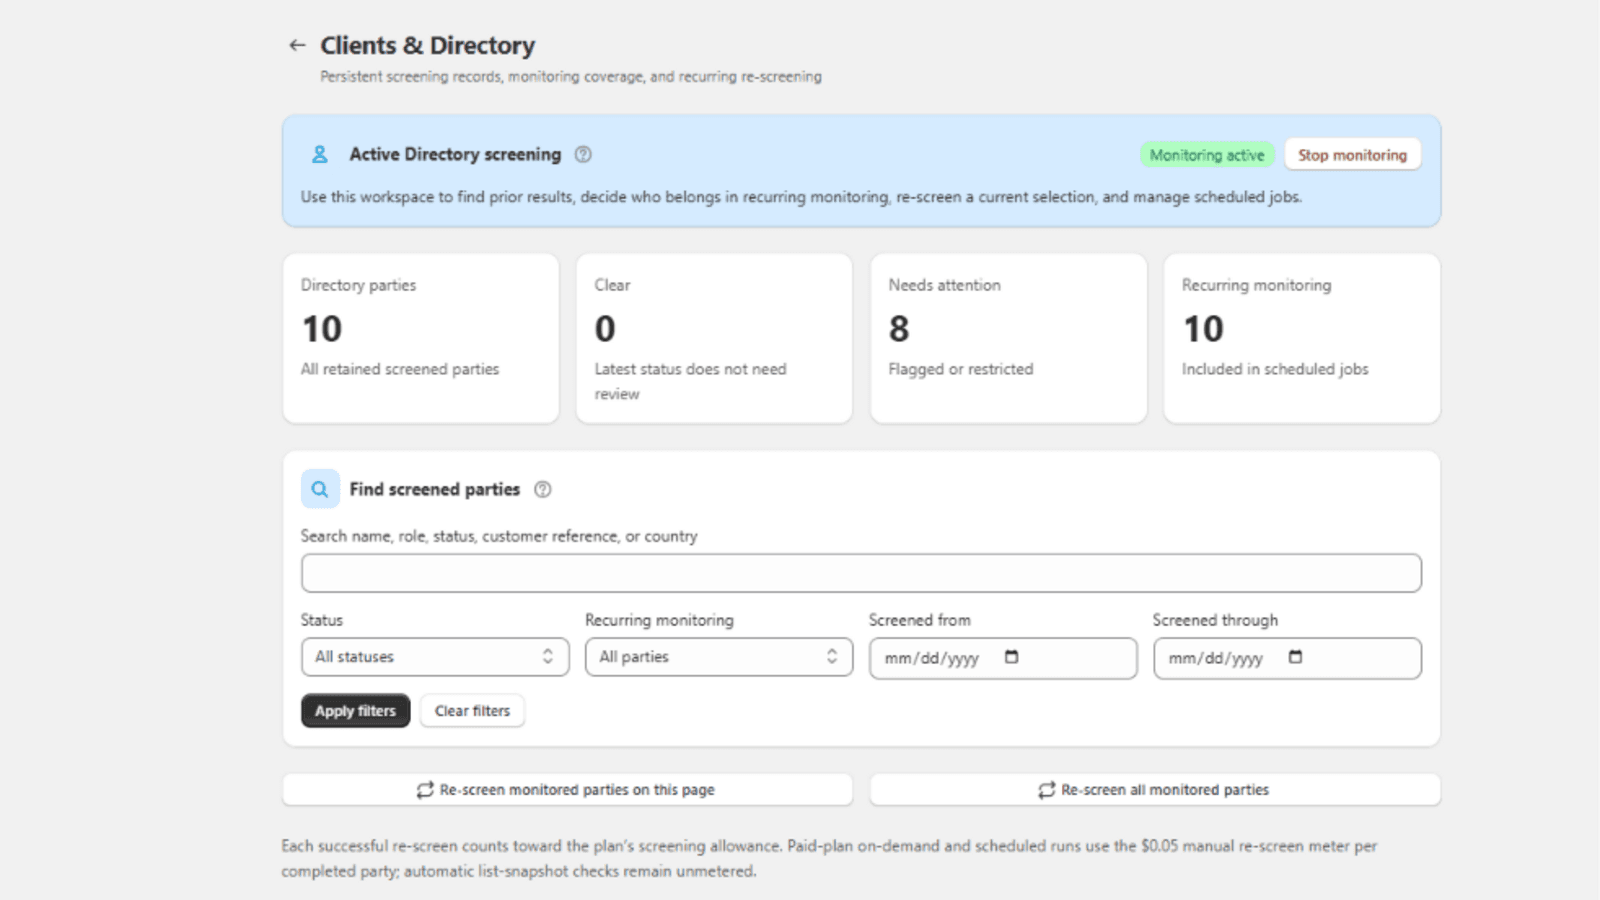Image resolution: width=1600 pixels, height=900 pixels.
Task: Select the Needs attention card showing 8
Action: 1008,338
